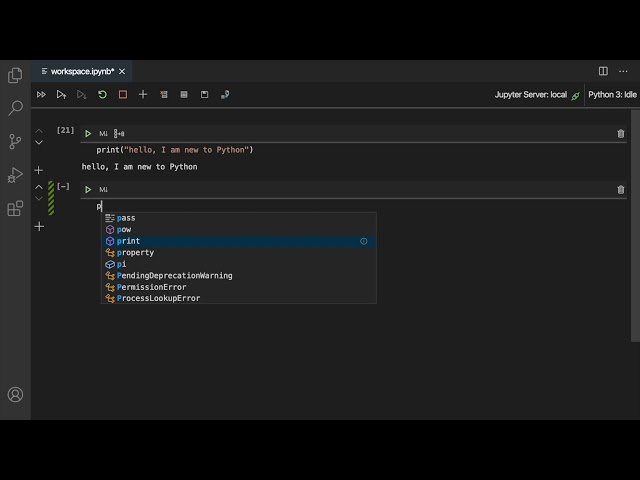Viewport: 640px width, 480px height.
Task: Open the variable explorer table icon
Action: tap(184, 95)
